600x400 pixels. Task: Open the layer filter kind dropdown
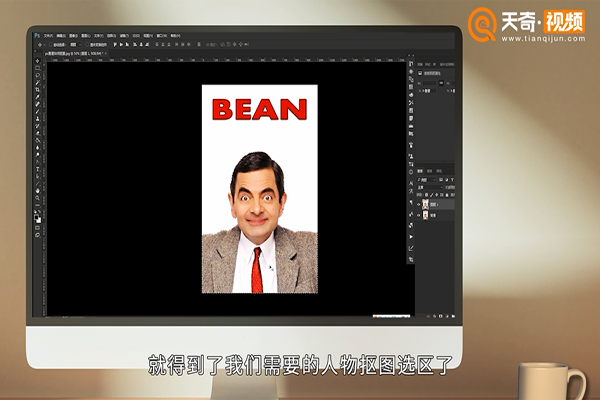point(427,180)
